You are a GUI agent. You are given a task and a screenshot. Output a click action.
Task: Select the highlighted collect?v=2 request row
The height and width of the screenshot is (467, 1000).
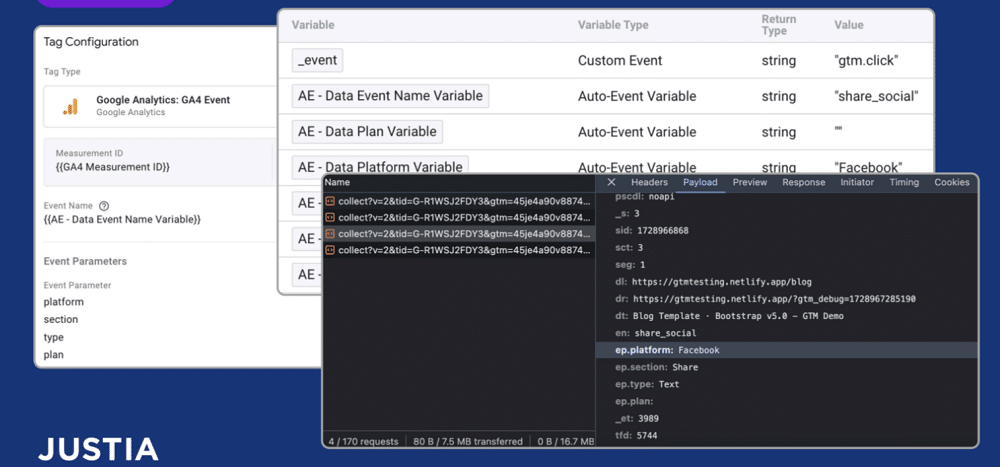tap(459, 234)
